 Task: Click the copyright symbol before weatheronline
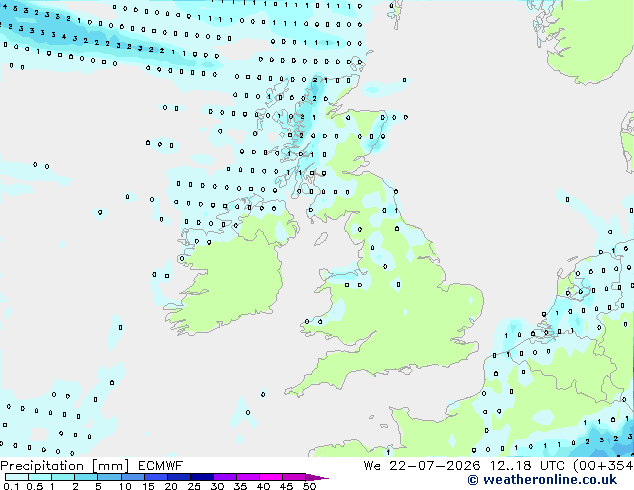[473, 480]
